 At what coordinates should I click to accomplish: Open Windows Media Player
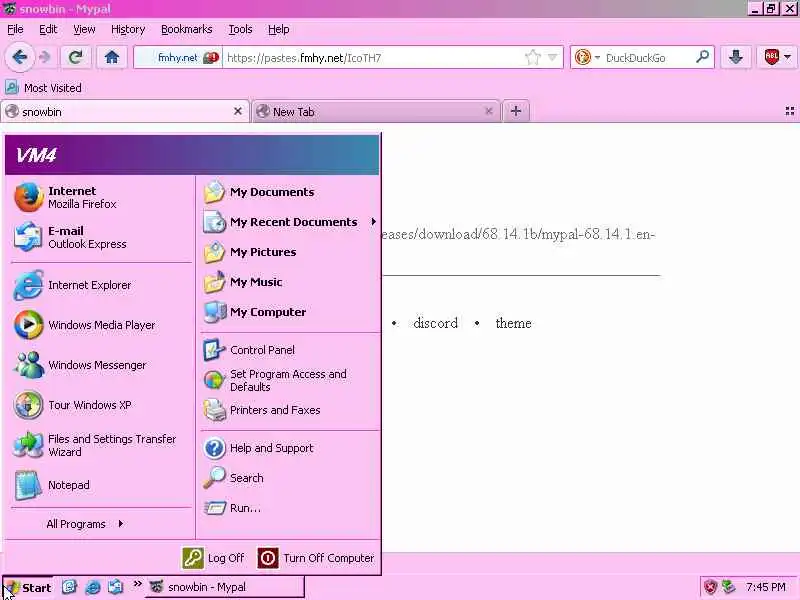[101, 325]
